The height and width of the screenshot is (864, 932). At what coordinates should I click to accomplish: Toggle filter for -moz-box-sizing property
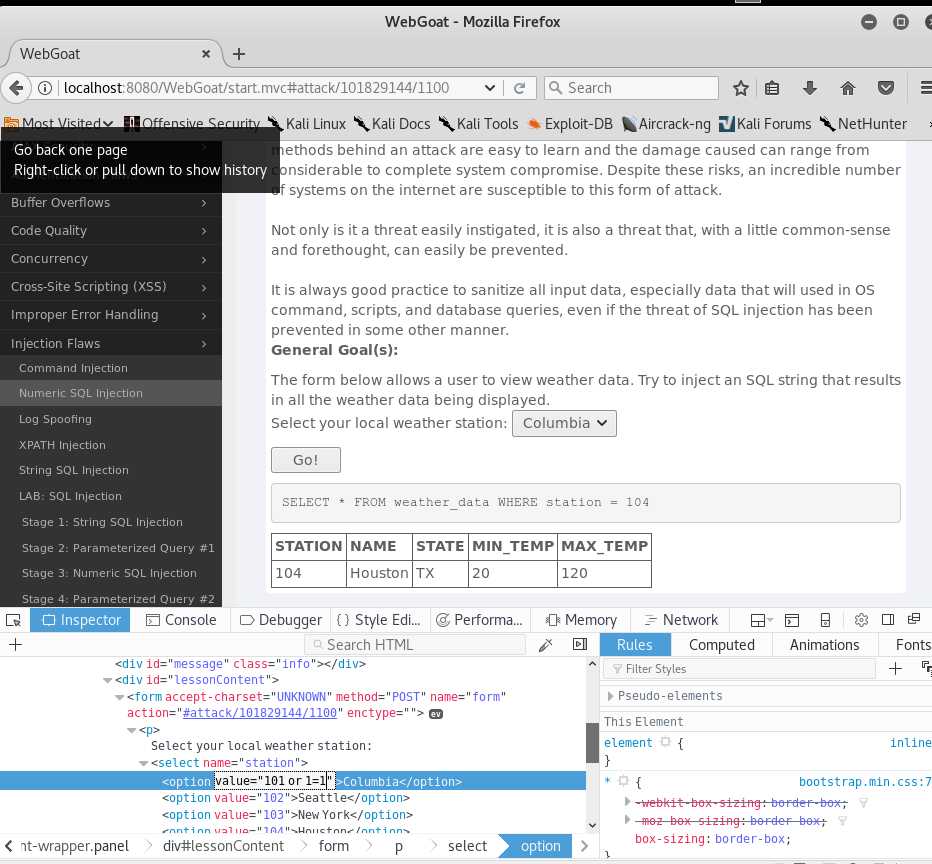pyautogui.click(x=842, y=821)
